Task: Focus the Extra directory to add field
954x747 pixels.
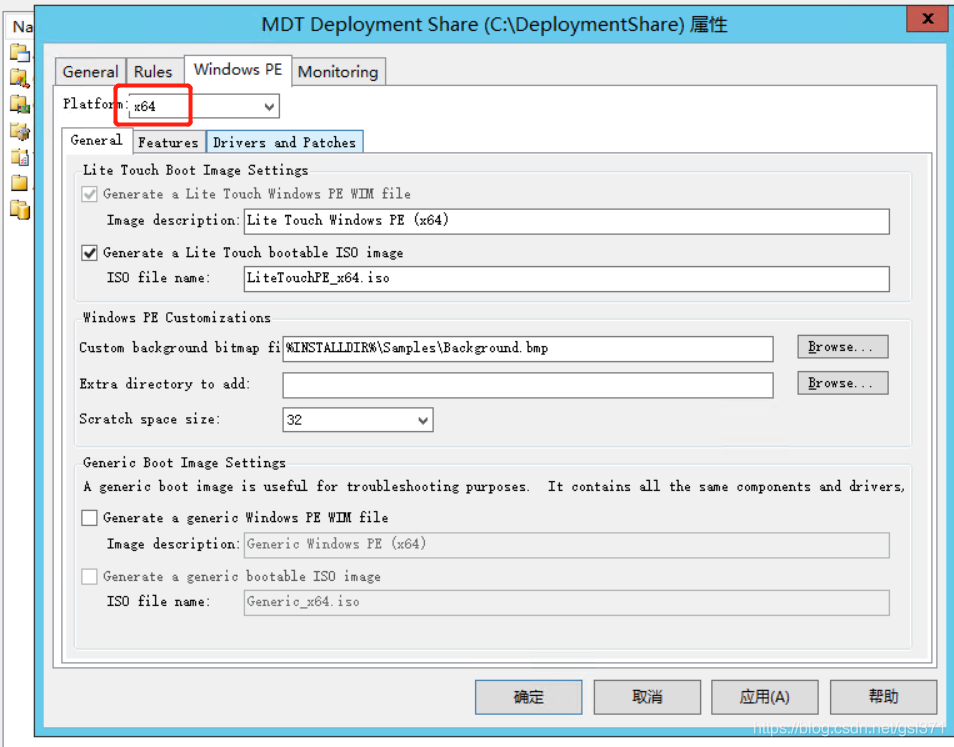Action: tap(527, 385)
